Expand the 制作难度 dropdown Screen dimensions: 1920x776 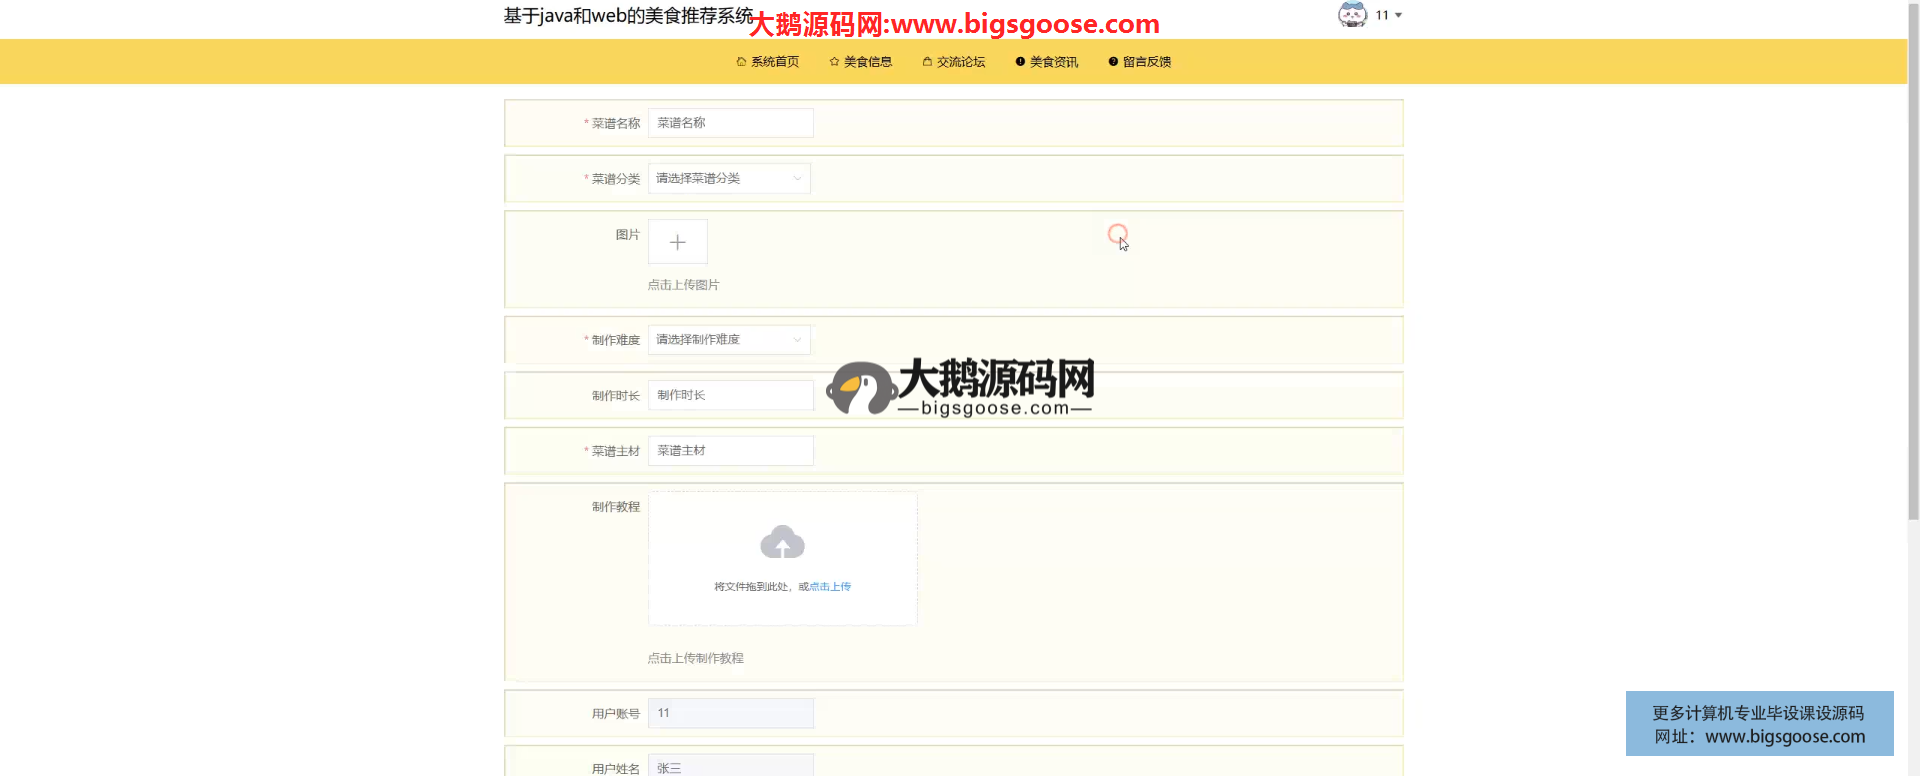click(729, 340)
